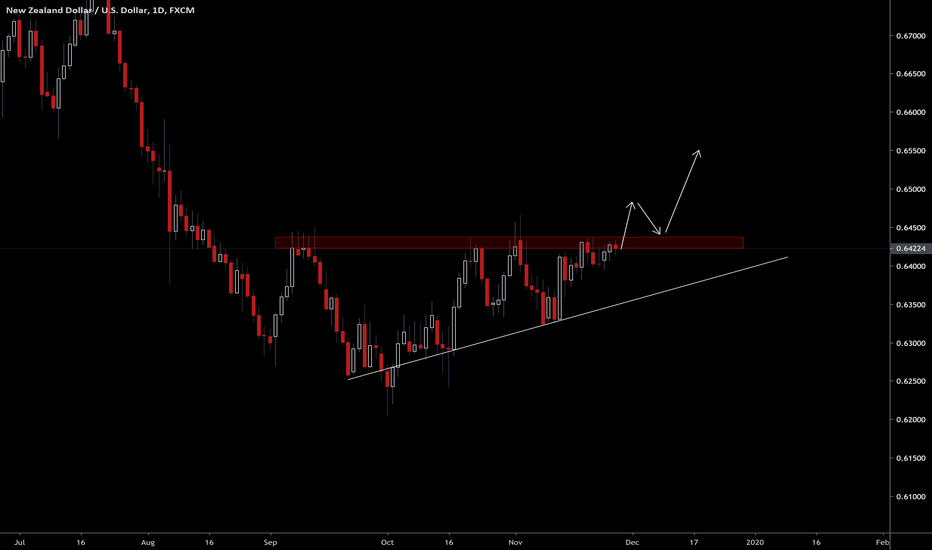
Task: Click the 0.65000 price axis label
Action: click(x=909, y=190)
